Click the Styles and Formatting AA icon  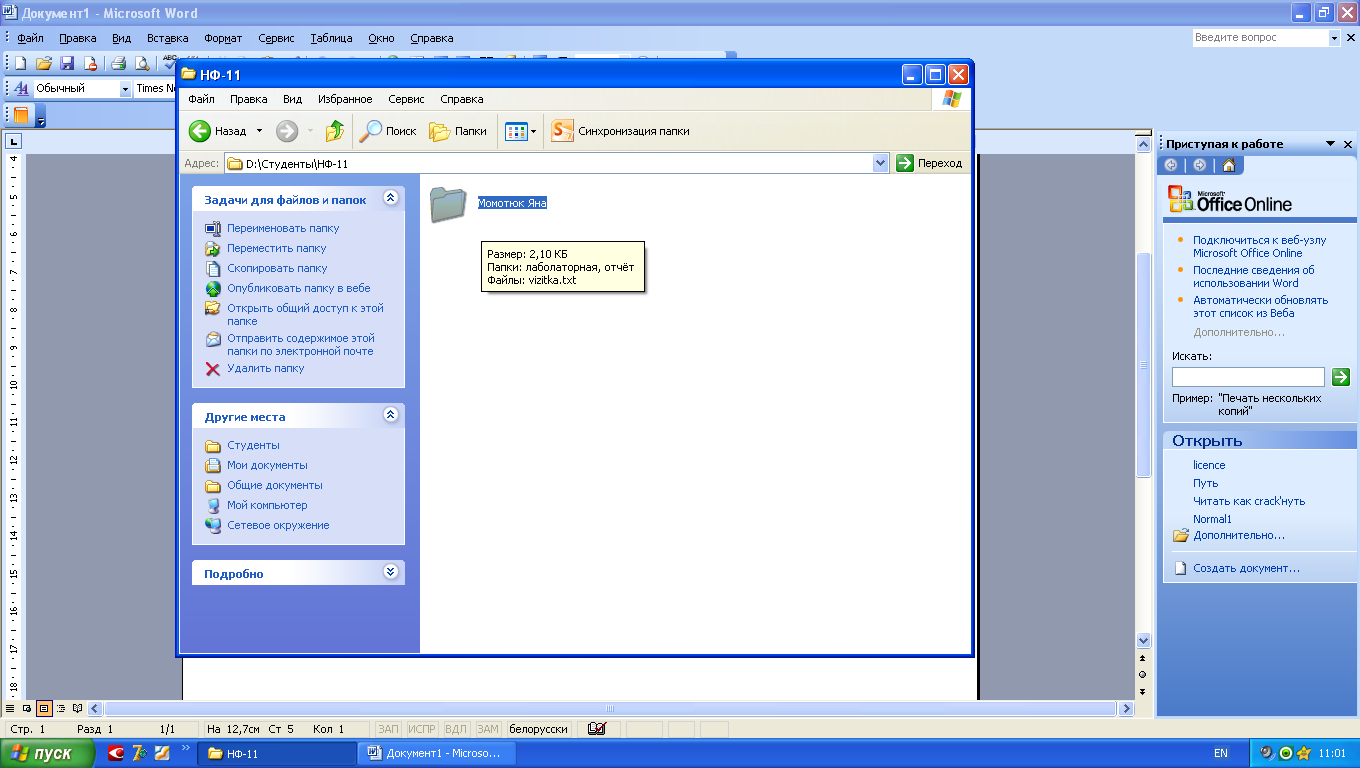point(21,88)
